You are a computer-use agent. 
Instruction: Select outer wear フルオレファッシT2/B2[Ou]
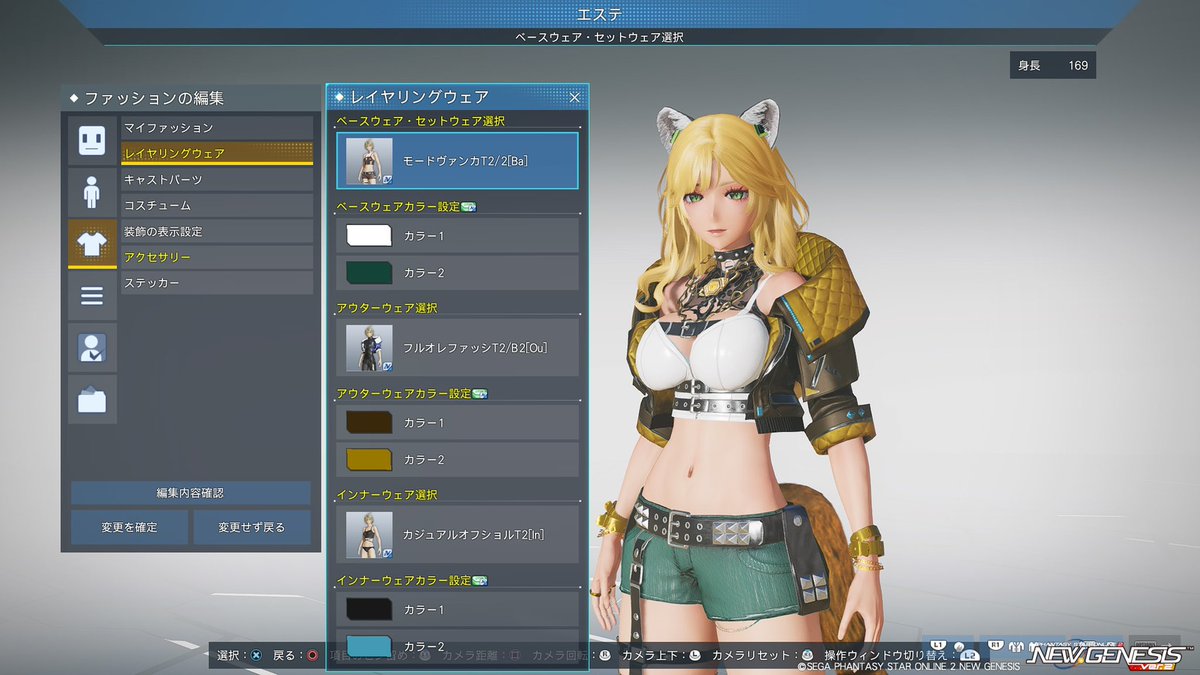coord(457,347)
